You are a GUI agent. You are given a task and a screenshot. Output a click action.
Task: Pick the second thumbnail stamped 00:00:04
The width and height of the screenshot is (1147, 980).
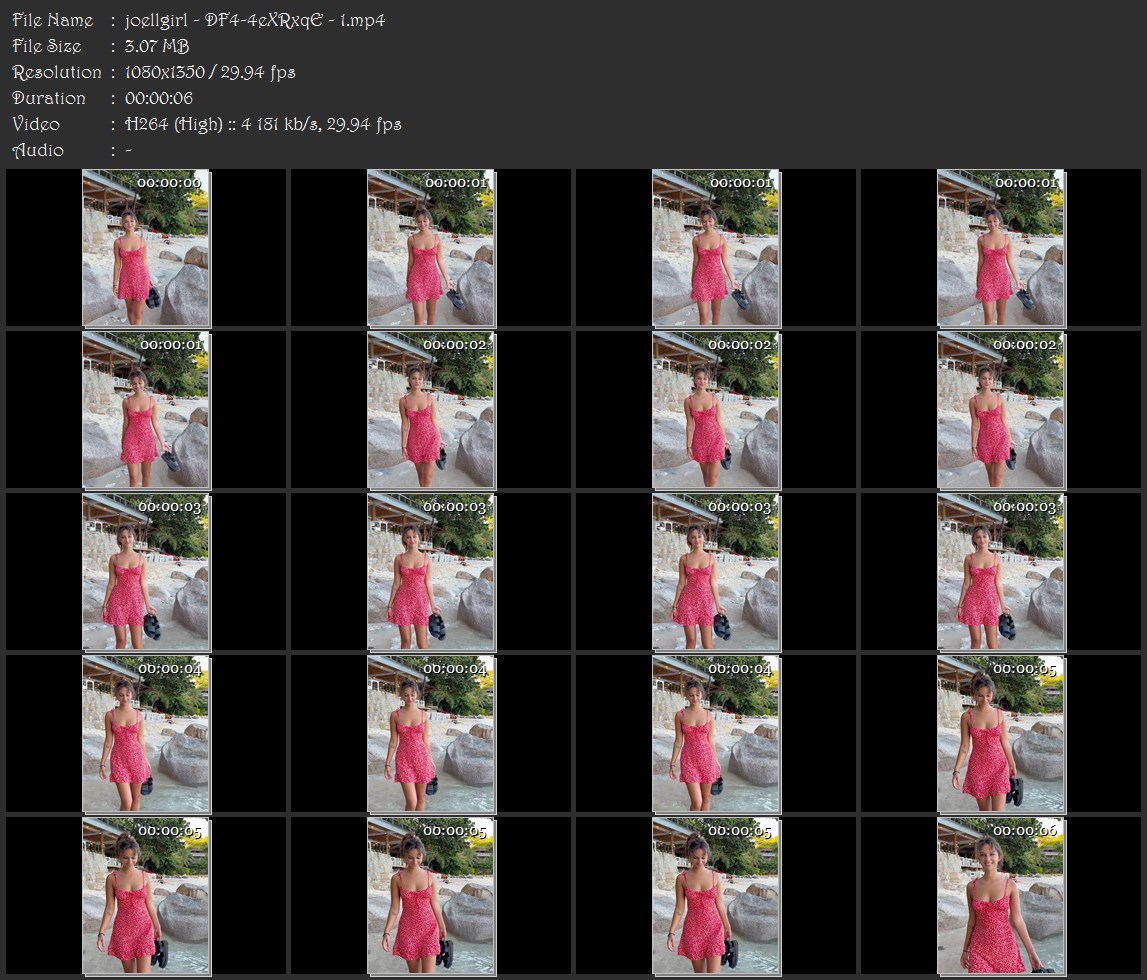click(x=431, y=735)
